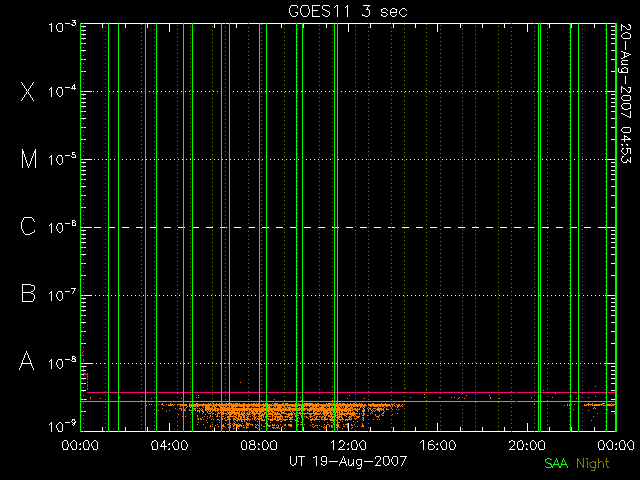Click the isolated orange point above 07:00

[240, 382]
